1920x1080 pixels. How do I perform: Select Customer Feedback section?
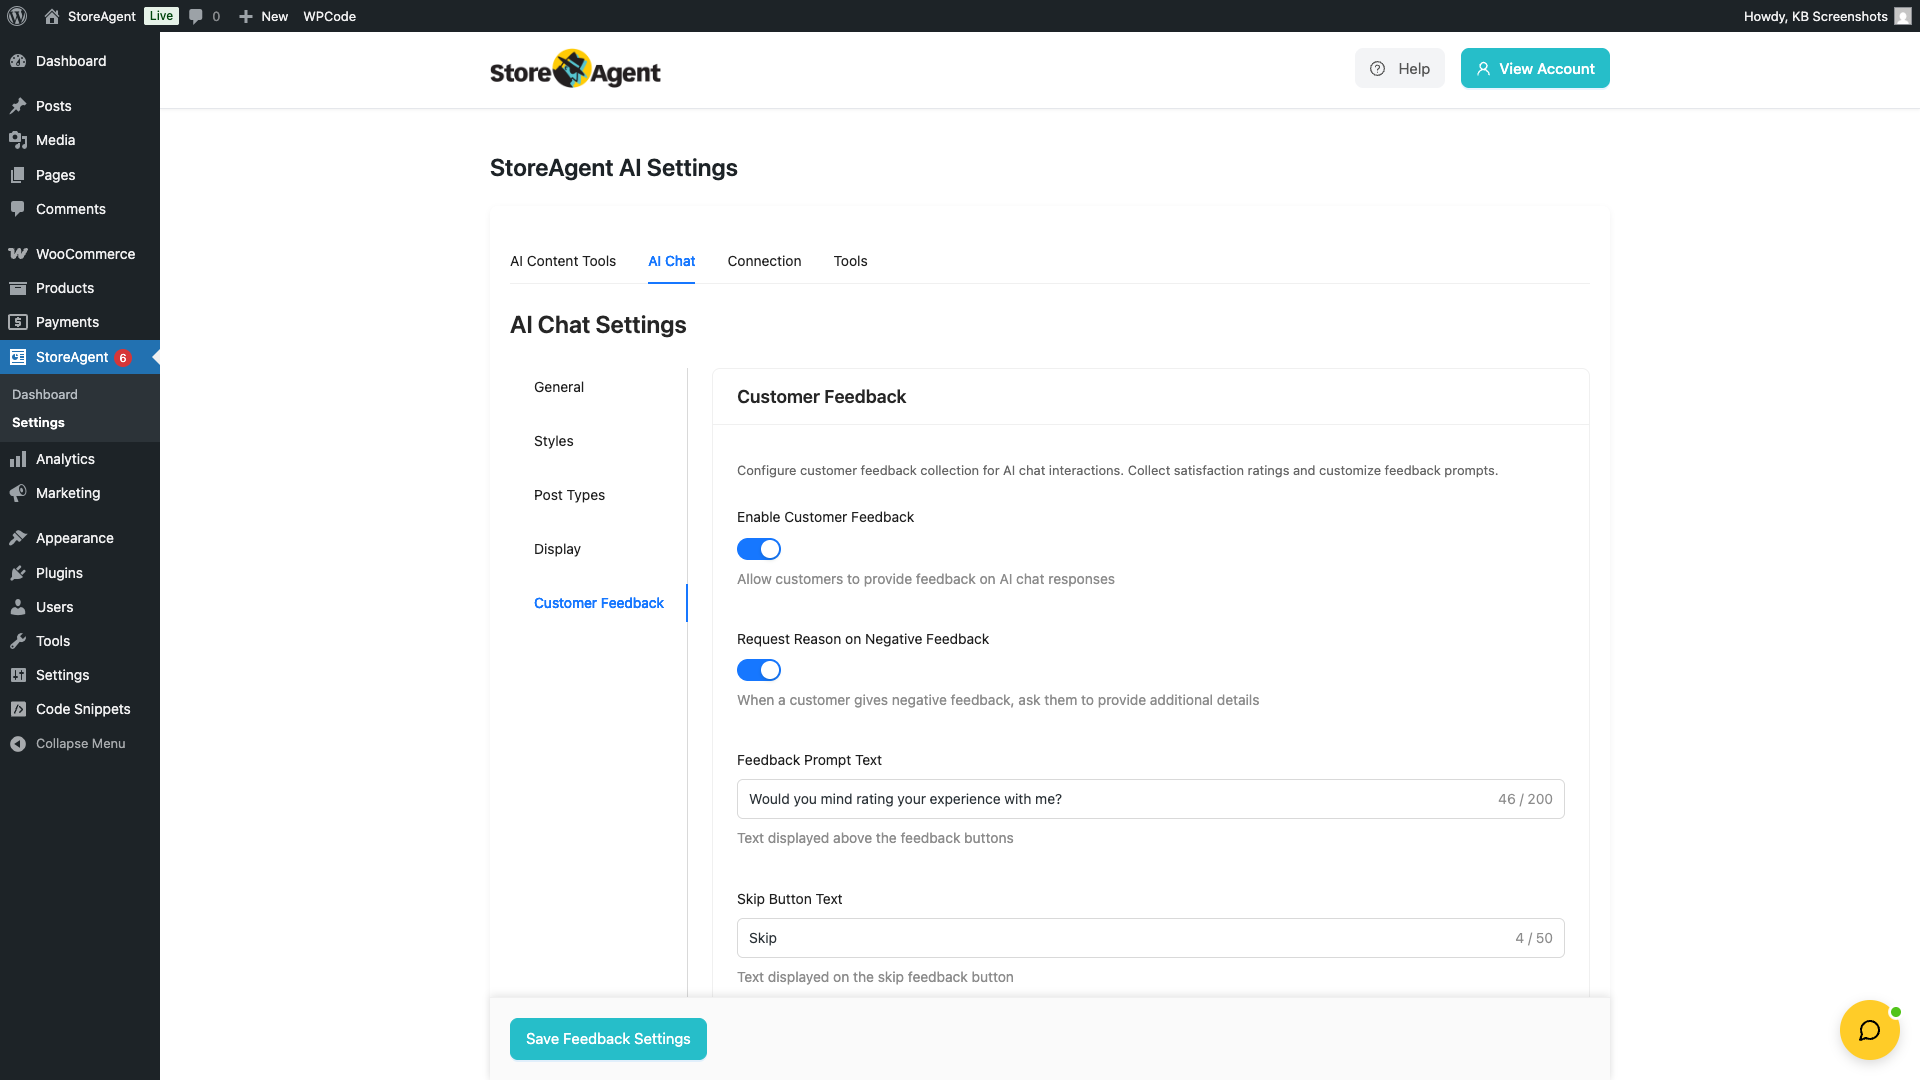click(x=599, y=603)
